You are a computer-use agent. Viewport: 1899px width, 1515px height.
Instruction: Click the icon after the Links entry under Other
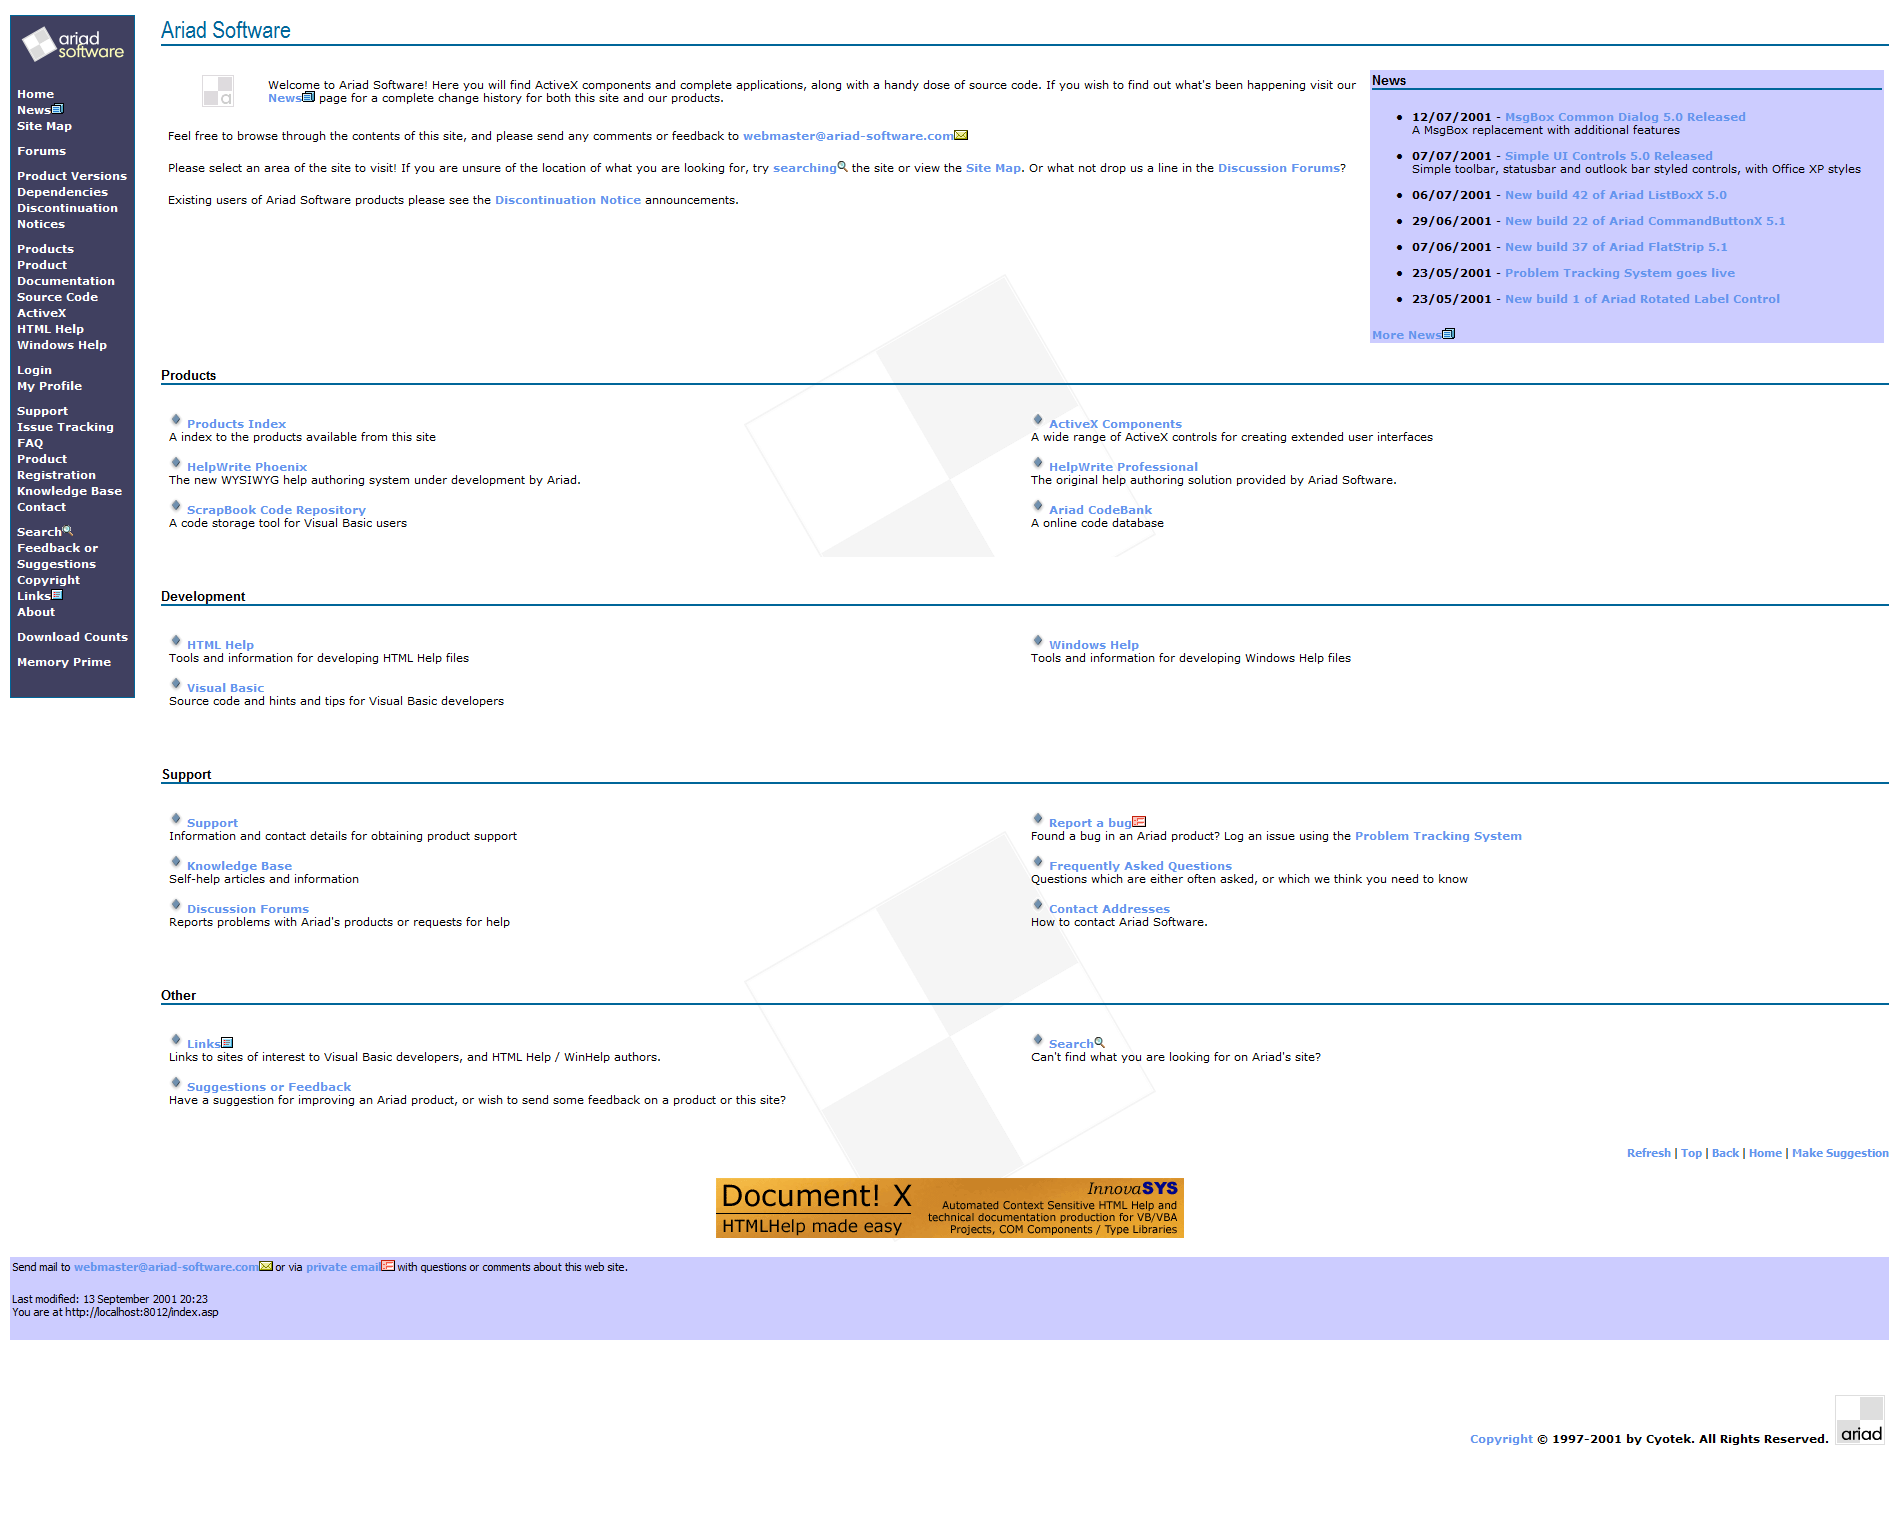[x=227, y=1042]
